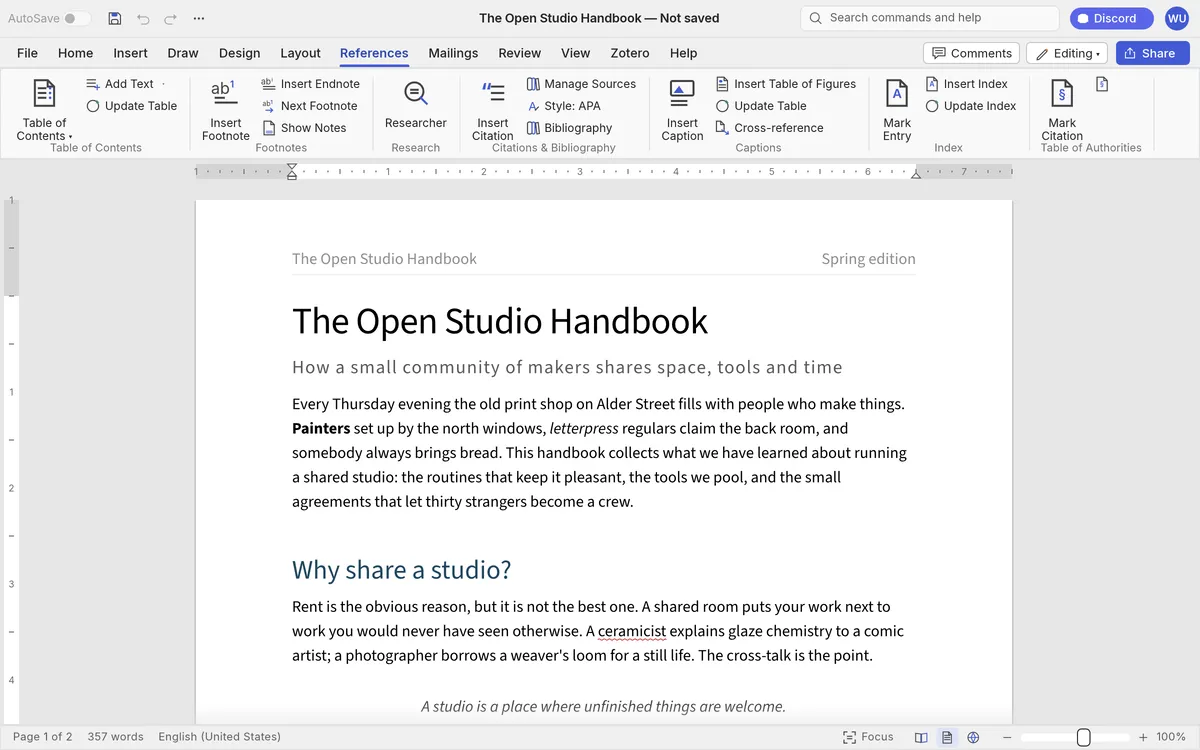This screenshot has width=1200, height=750.
Task: Click Page 1 of 2 in status bar
Action: tap(42, 737)
